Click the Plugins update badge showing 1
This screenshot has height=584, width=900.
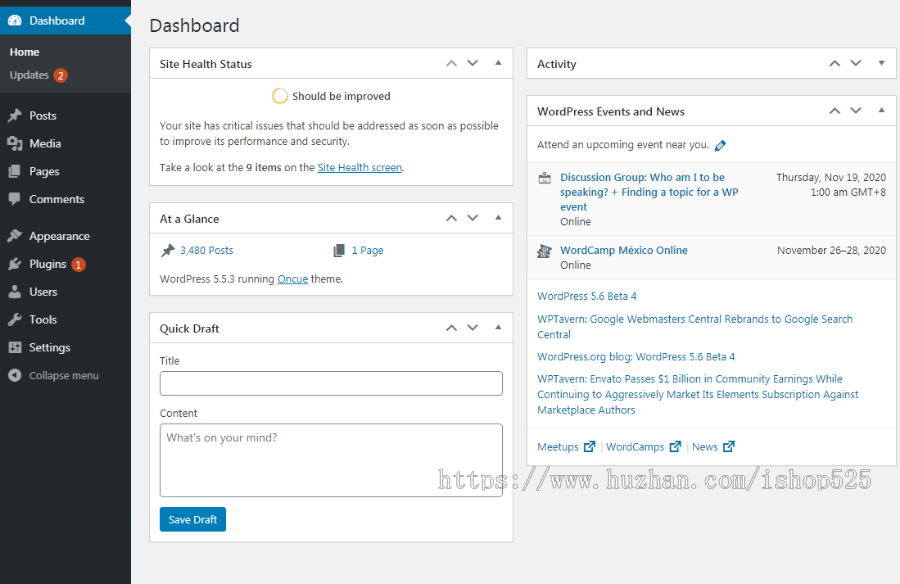[x=79, y=265]
